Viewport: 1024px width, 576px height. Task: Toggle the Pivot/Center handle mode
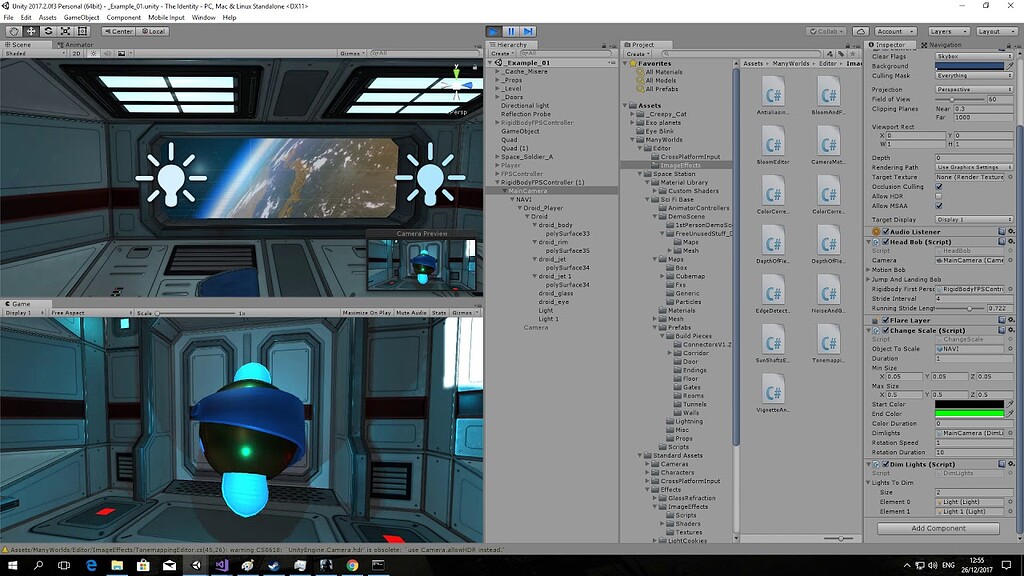[x=118, y=31]
